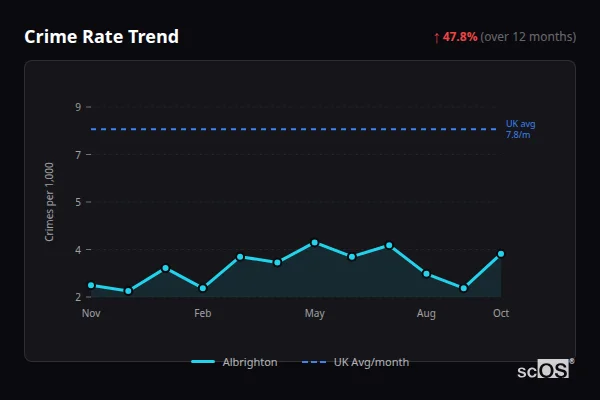Click the y-axis value '9'

(78, 107)
